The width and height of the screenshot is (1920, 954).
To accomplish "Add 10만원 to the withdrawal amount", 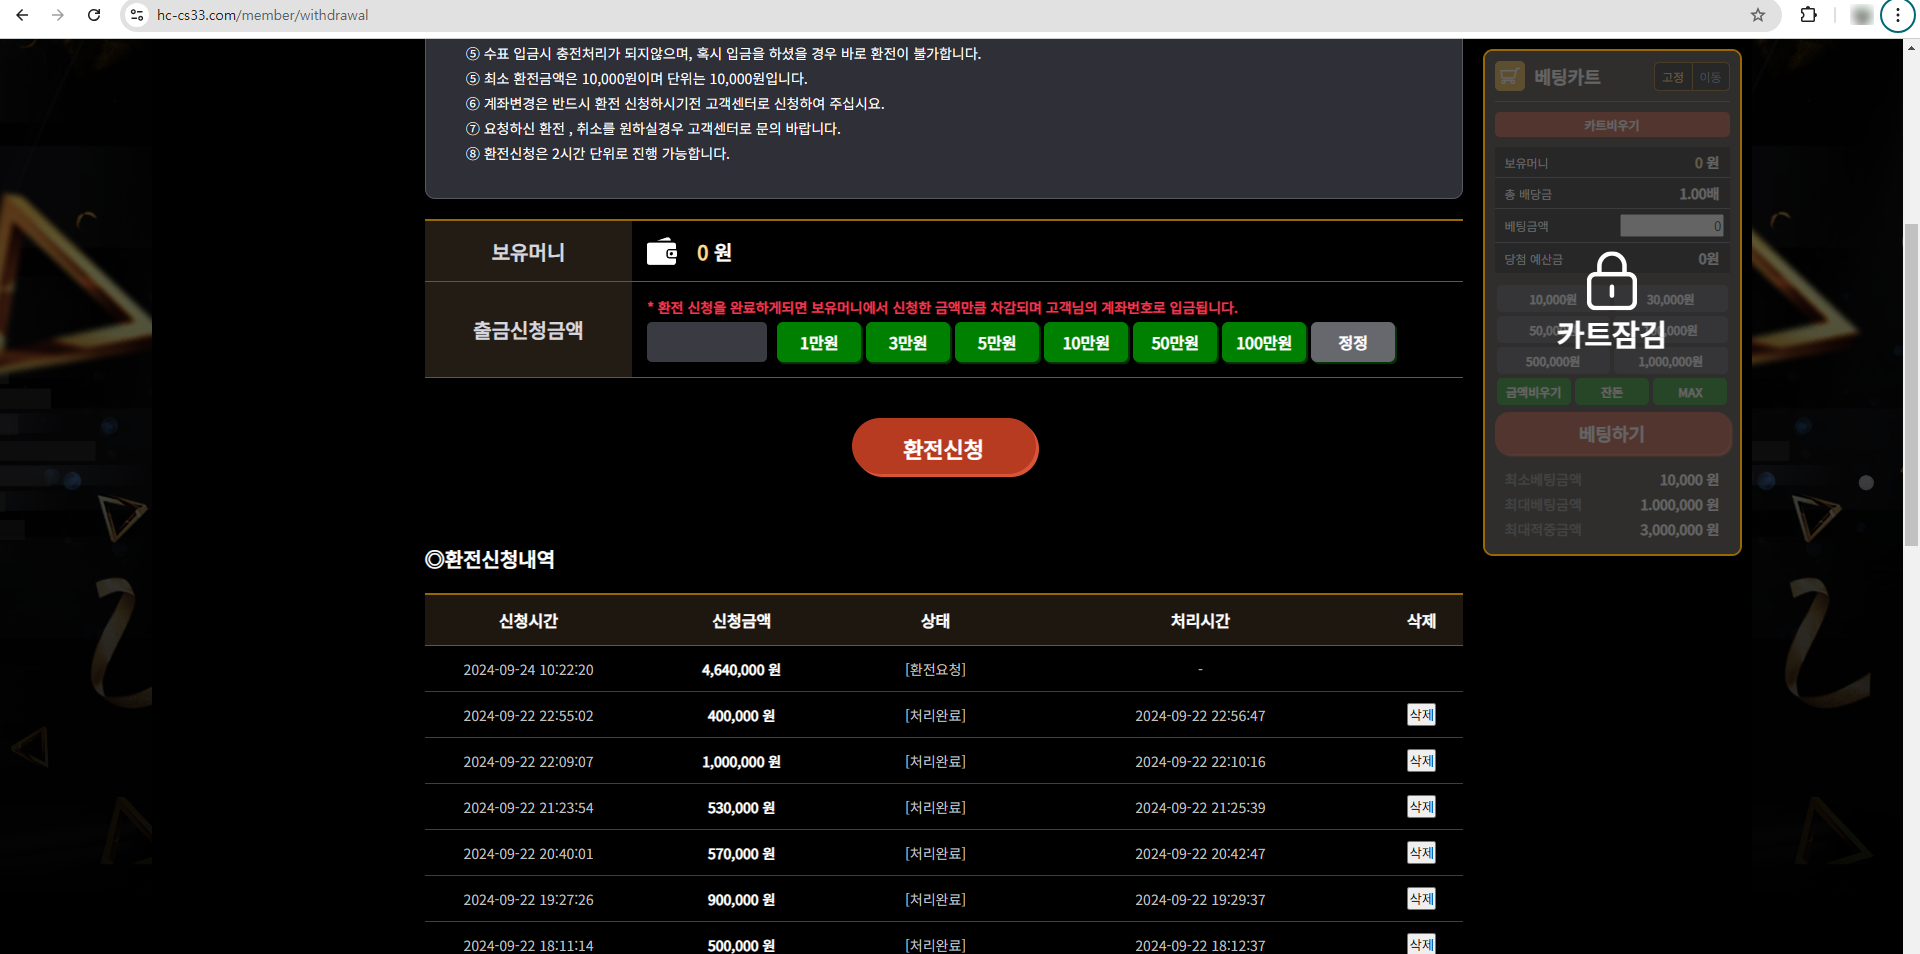I will (1086, 343).
